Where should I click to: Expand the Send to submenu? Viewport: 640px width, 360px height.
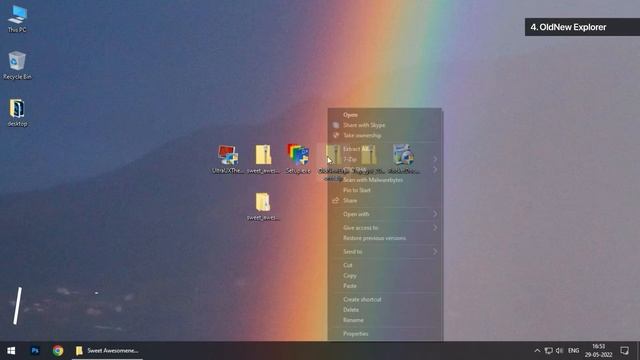pyautogui.click(x=385, y=252)
